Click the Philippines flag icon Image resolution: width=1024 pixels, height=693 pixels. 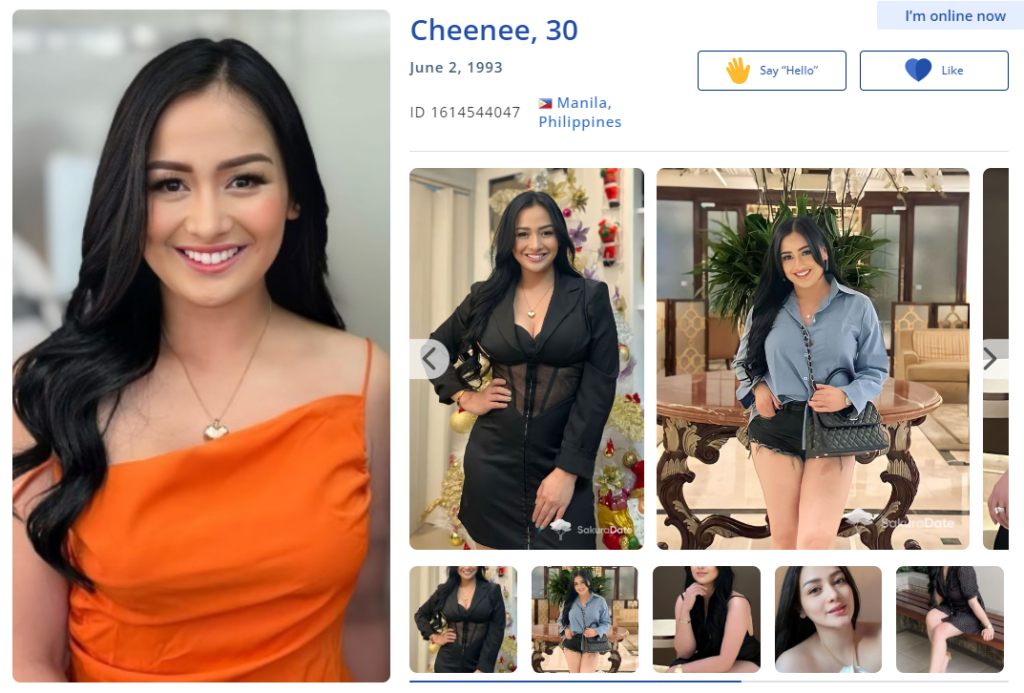pyautogui.click(x=545, y=103)
